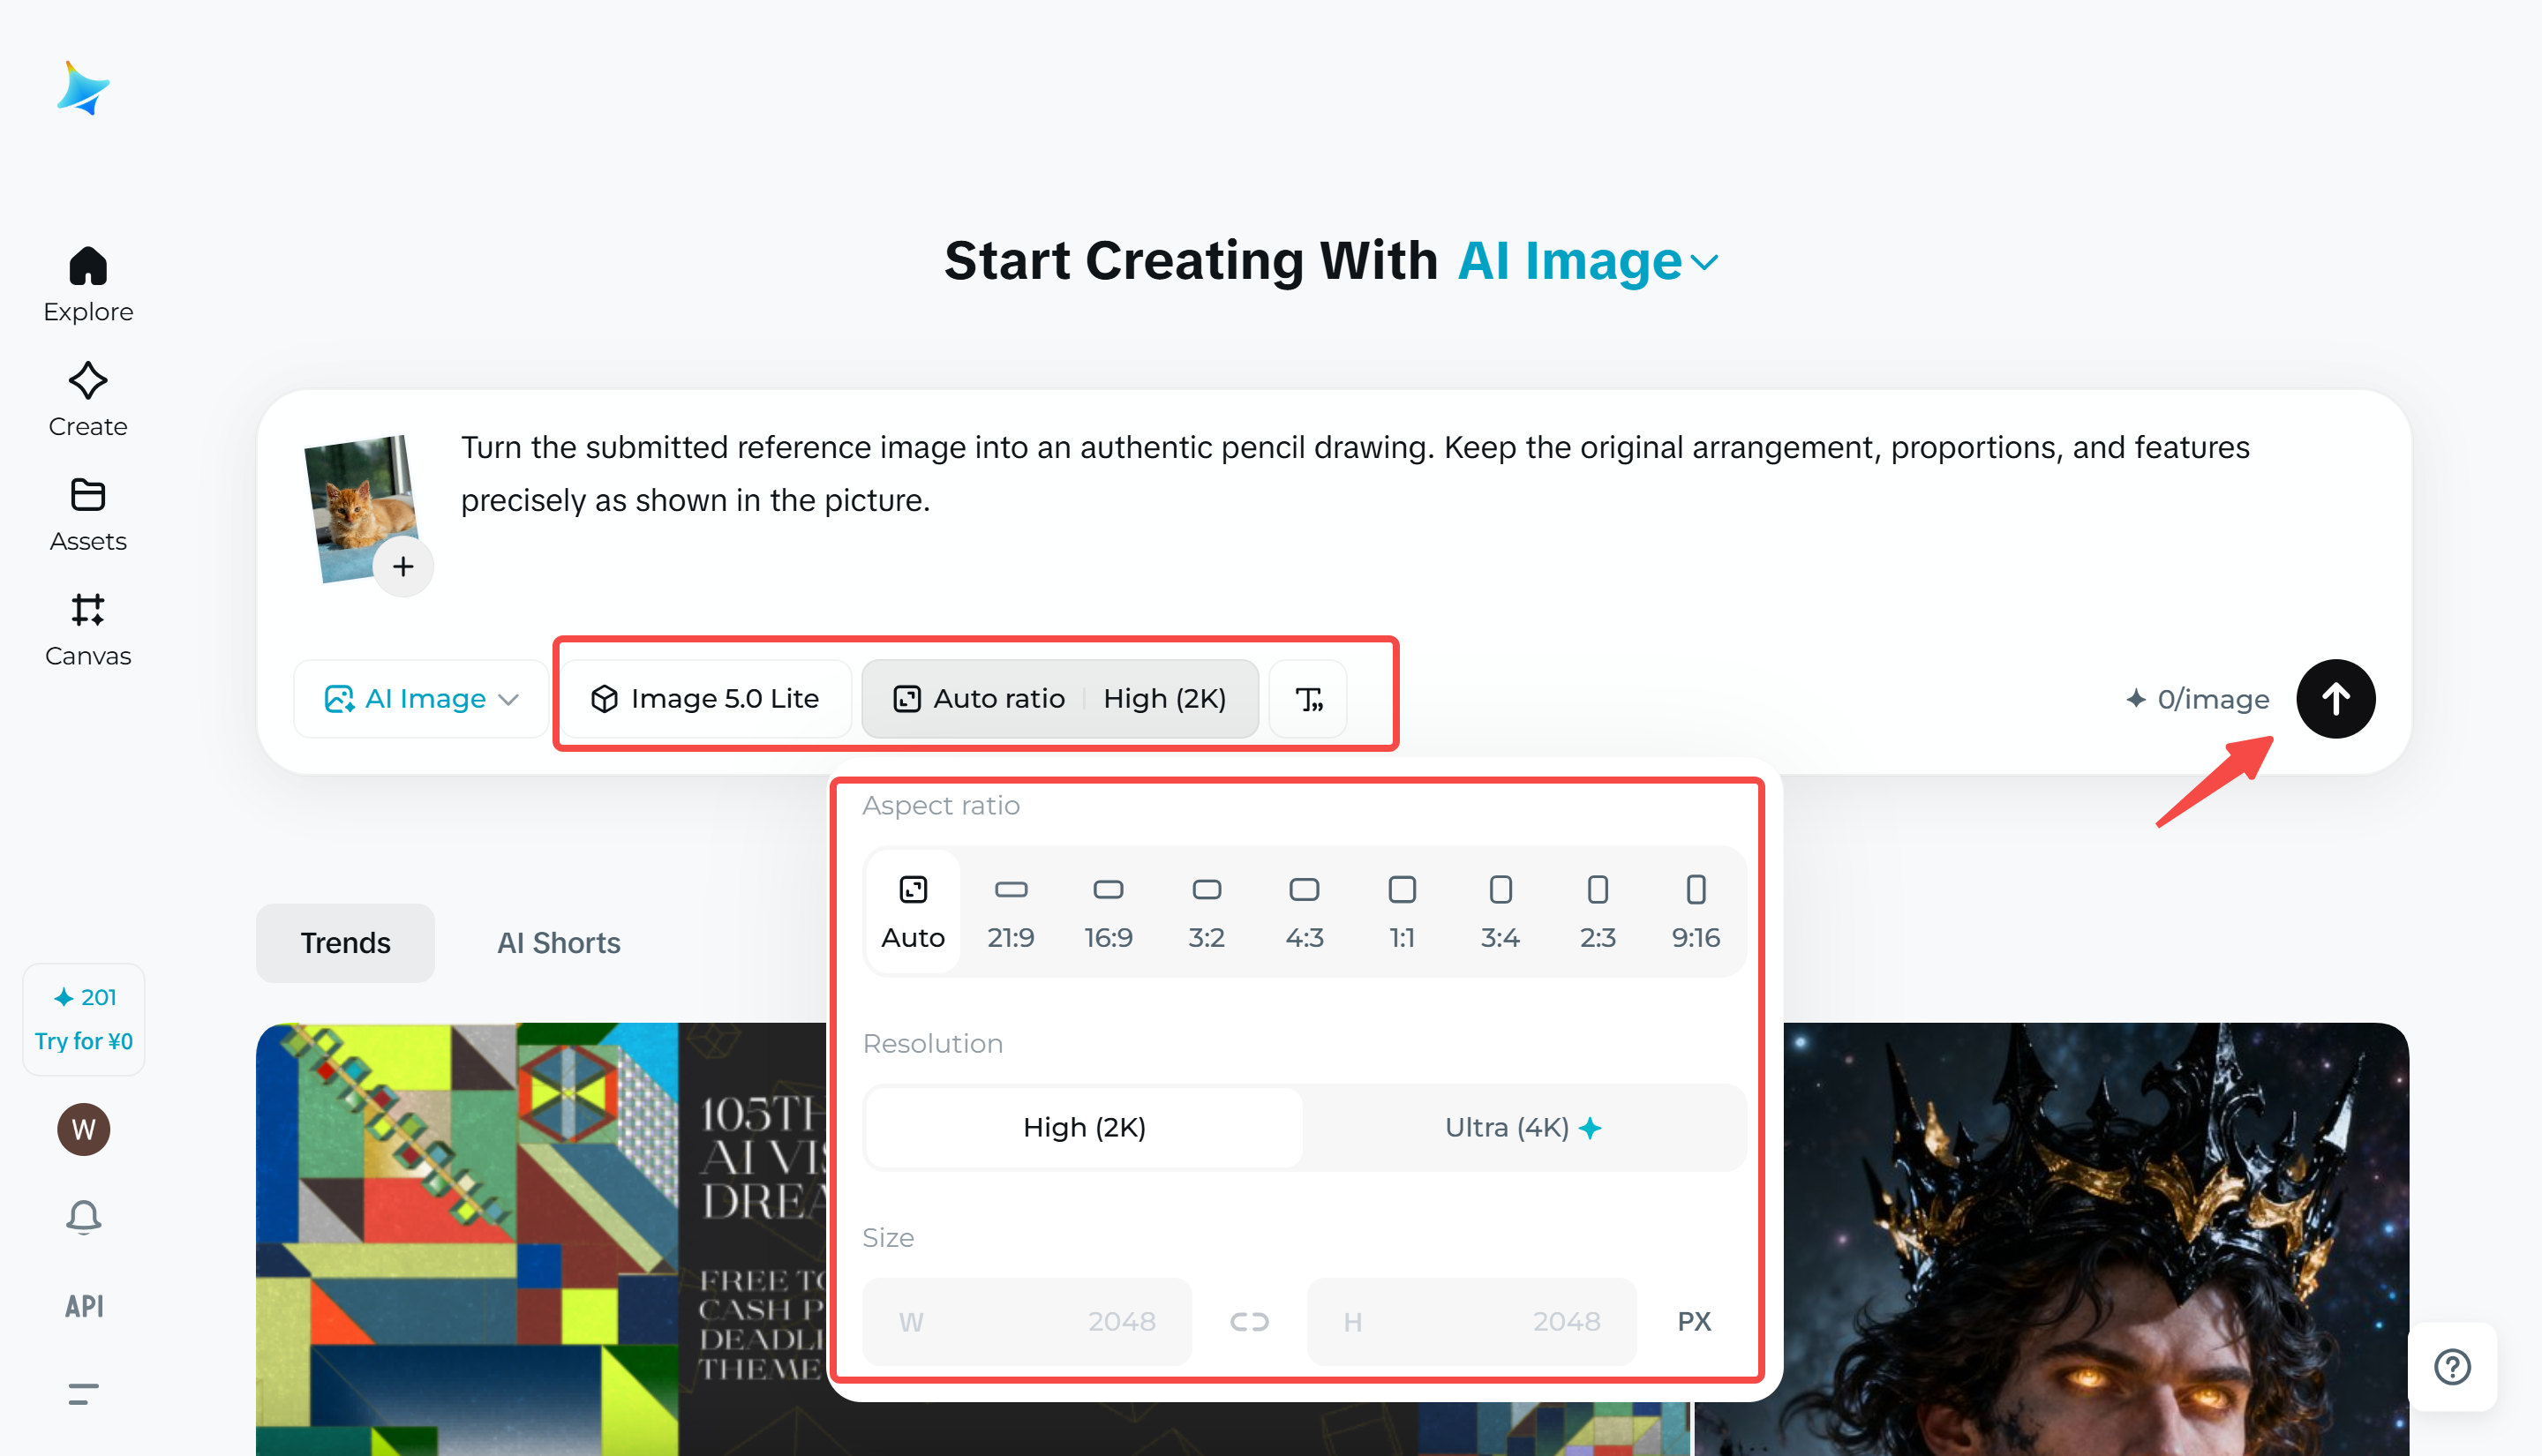This screenshot has height=1456, width=2542.
Task: Select the 16:9 aspect ratio option
Action: pyautogui.click(x=1108, y=911)
